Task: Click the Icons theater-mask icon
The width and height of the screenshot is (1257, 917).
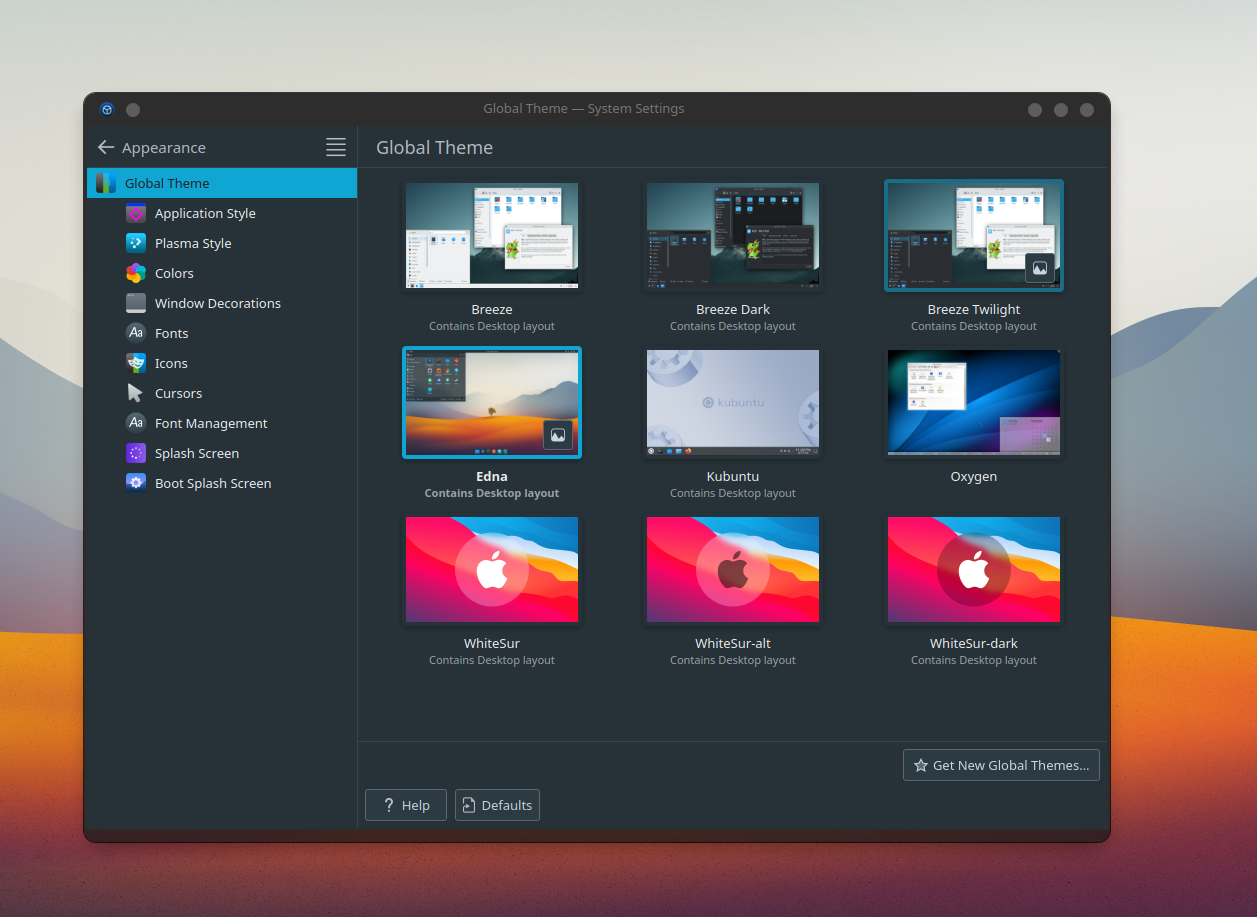Action: point(136,363)
